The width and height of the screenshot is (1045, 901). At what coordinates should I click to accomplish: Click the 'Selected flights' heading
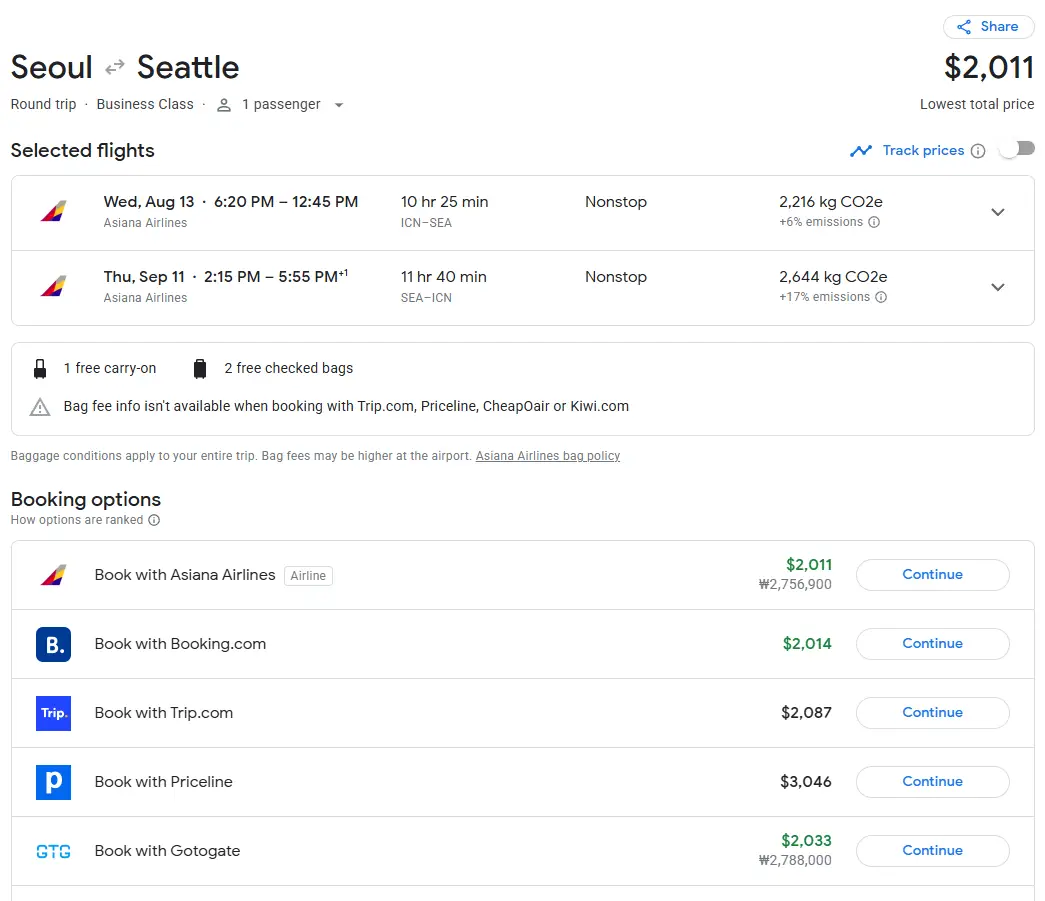(83, 151)
